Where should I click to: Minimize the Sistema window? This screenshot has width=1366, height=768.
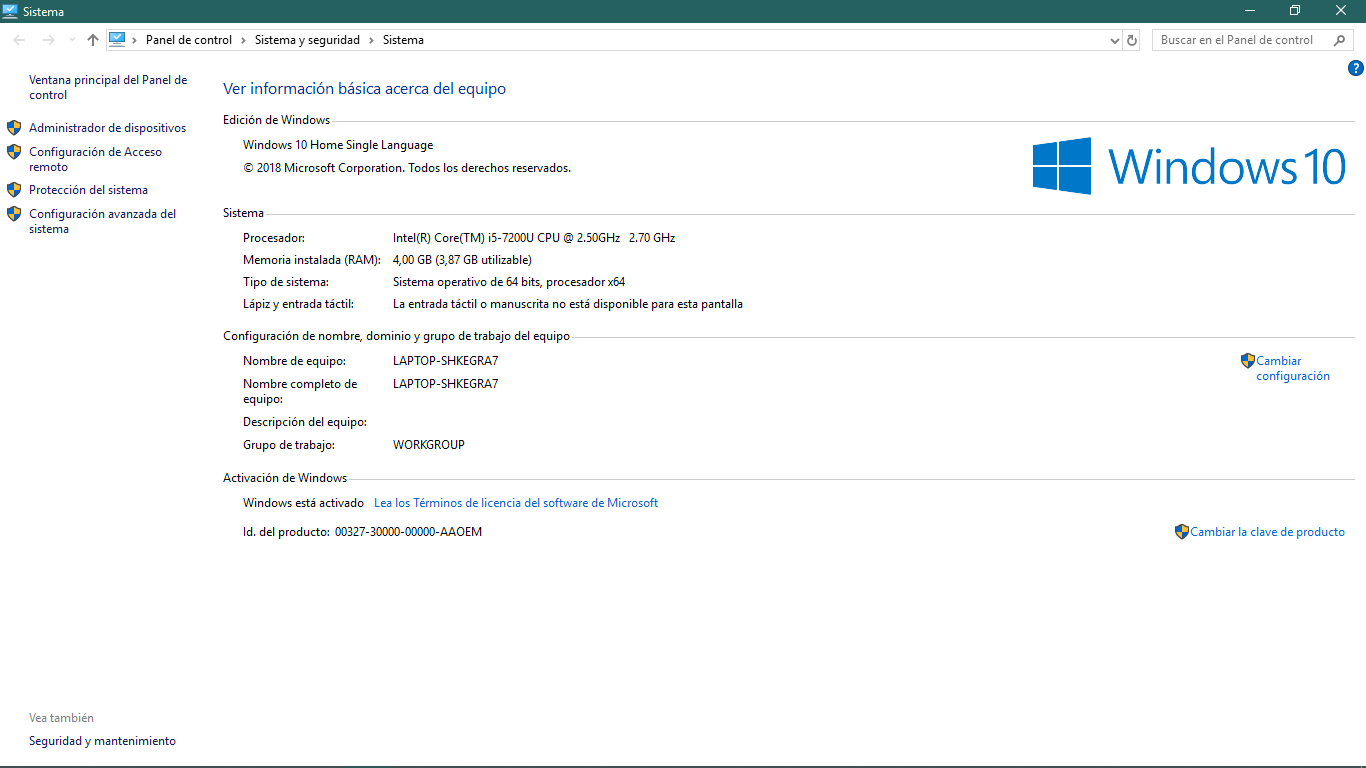(x=1250, y=11)
